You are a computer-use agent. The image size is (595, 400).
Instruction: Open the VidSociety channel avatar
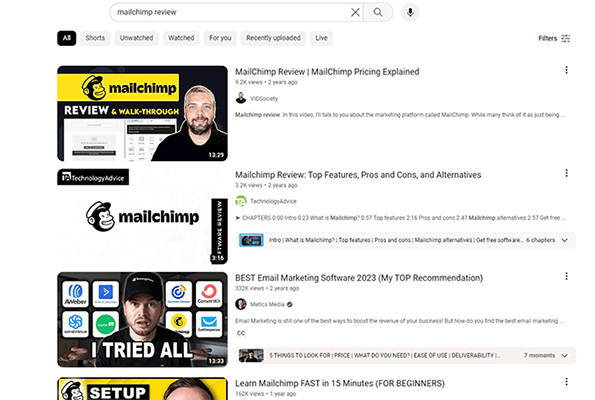pos(241,98)
